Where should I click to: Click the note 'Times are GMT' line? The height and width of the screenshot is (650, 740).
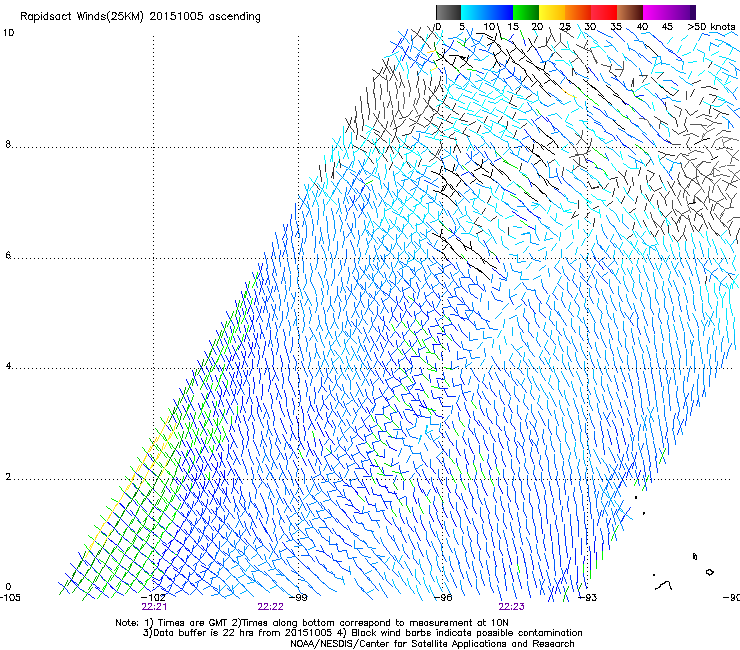312,623
